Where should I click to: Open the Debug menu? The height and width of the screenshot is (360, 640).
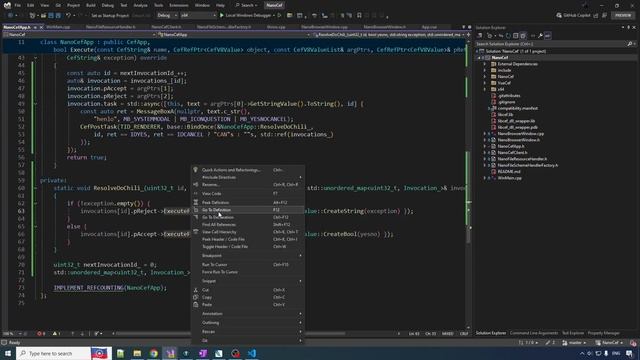point(108,5)
